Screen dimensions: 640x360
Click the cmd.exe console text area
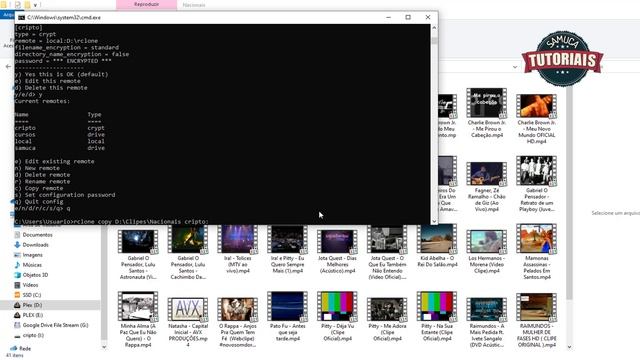(x=222, y=124)
